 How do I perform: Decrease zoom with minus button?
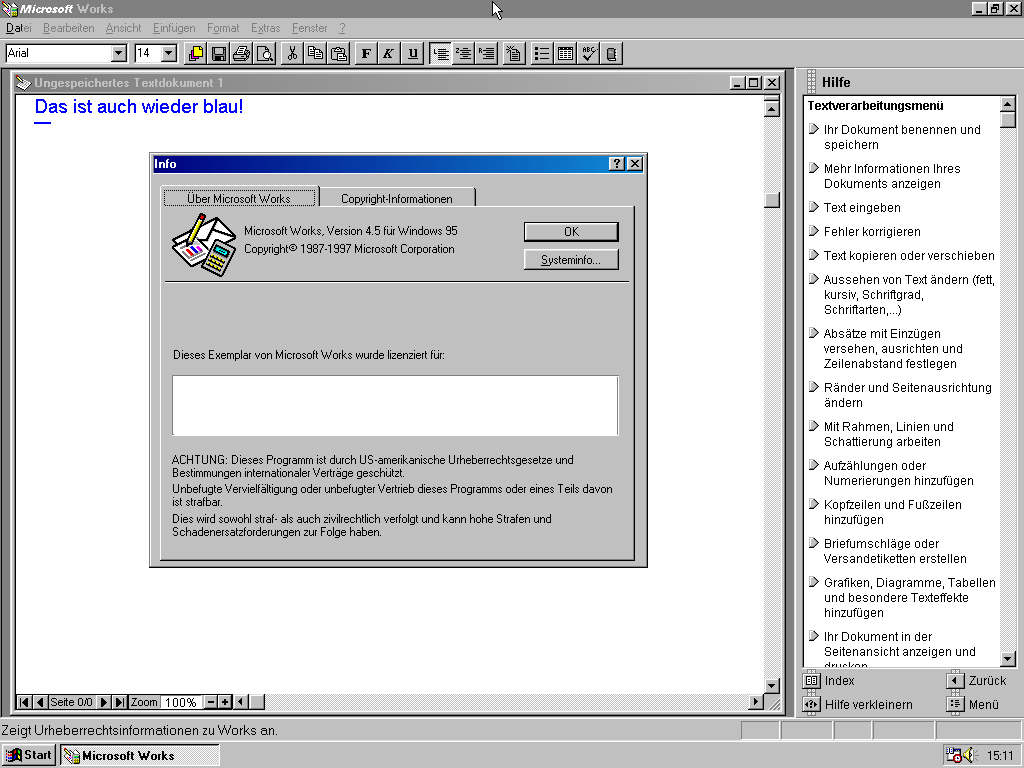210,702
